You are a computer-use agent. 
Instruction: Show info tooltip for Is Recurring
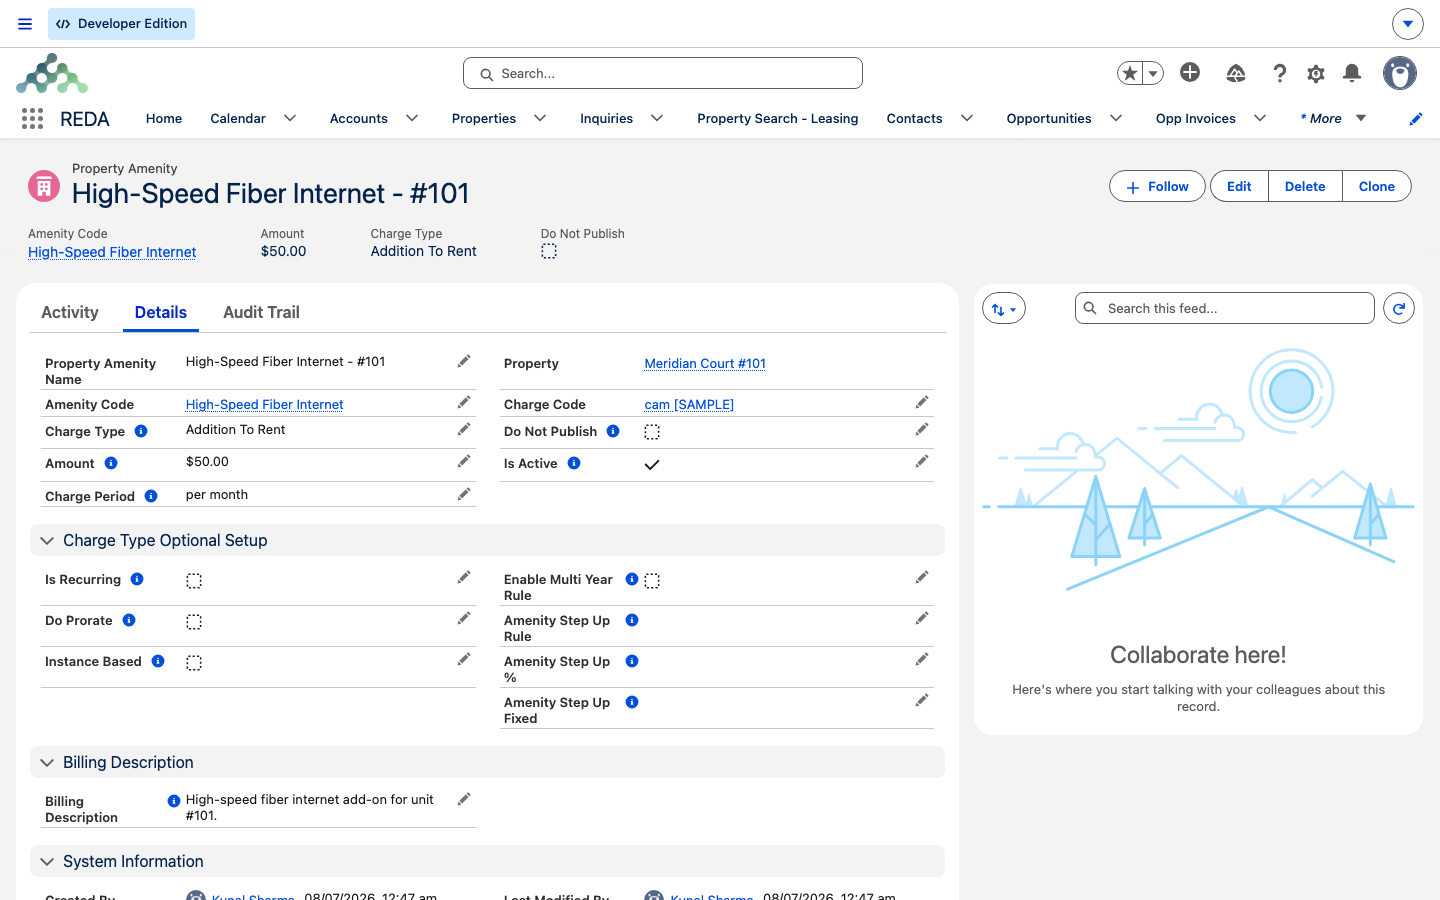pyautogui.click(x=137, y=579)
